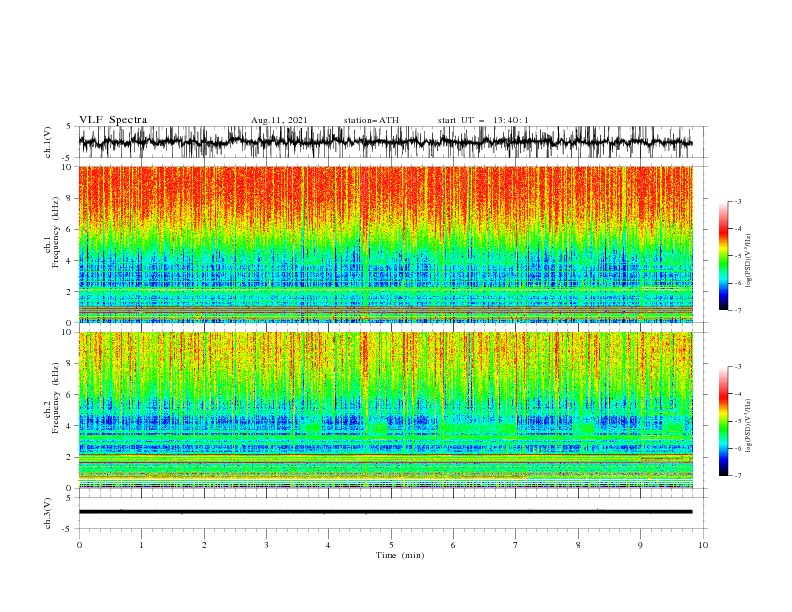Click ch.1 colorbar tick value "-3"
The width and height of the screenshot is (792, 612).
(x=737, y=201)
